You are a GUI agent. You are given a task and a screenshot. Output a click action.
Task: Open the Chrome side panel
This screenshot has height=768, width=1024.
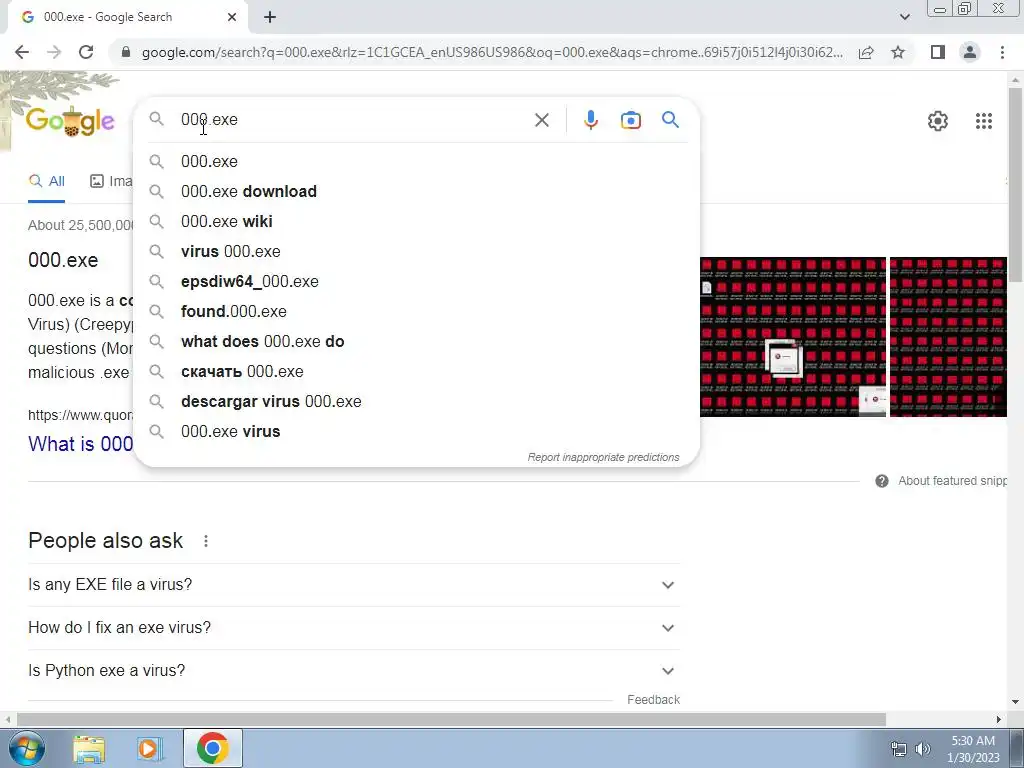[x=938, y=52]
